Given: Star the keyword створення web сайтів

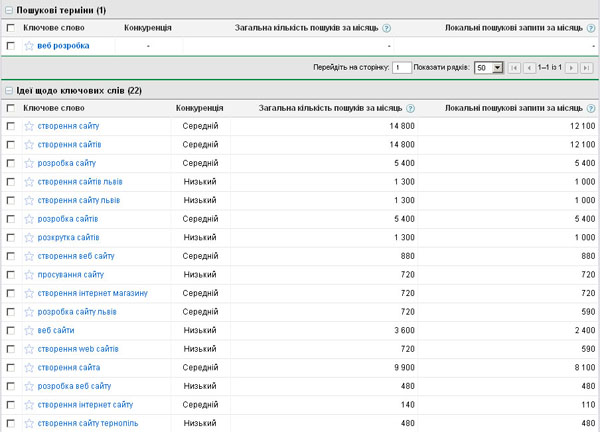Looking at the screenshot, I should (29, 349).
